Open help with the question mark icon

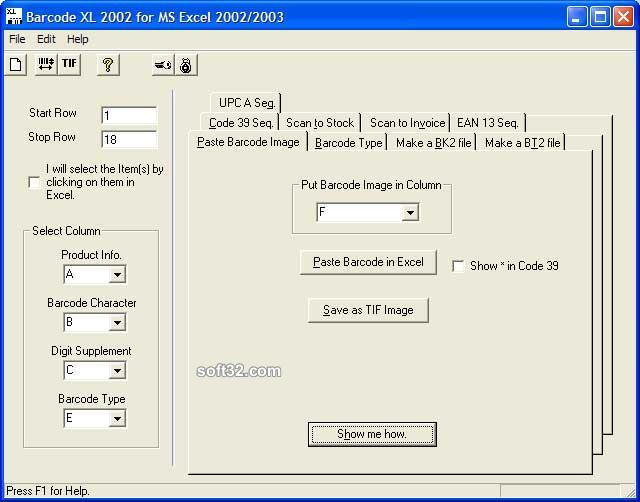(x=108, y=64)
